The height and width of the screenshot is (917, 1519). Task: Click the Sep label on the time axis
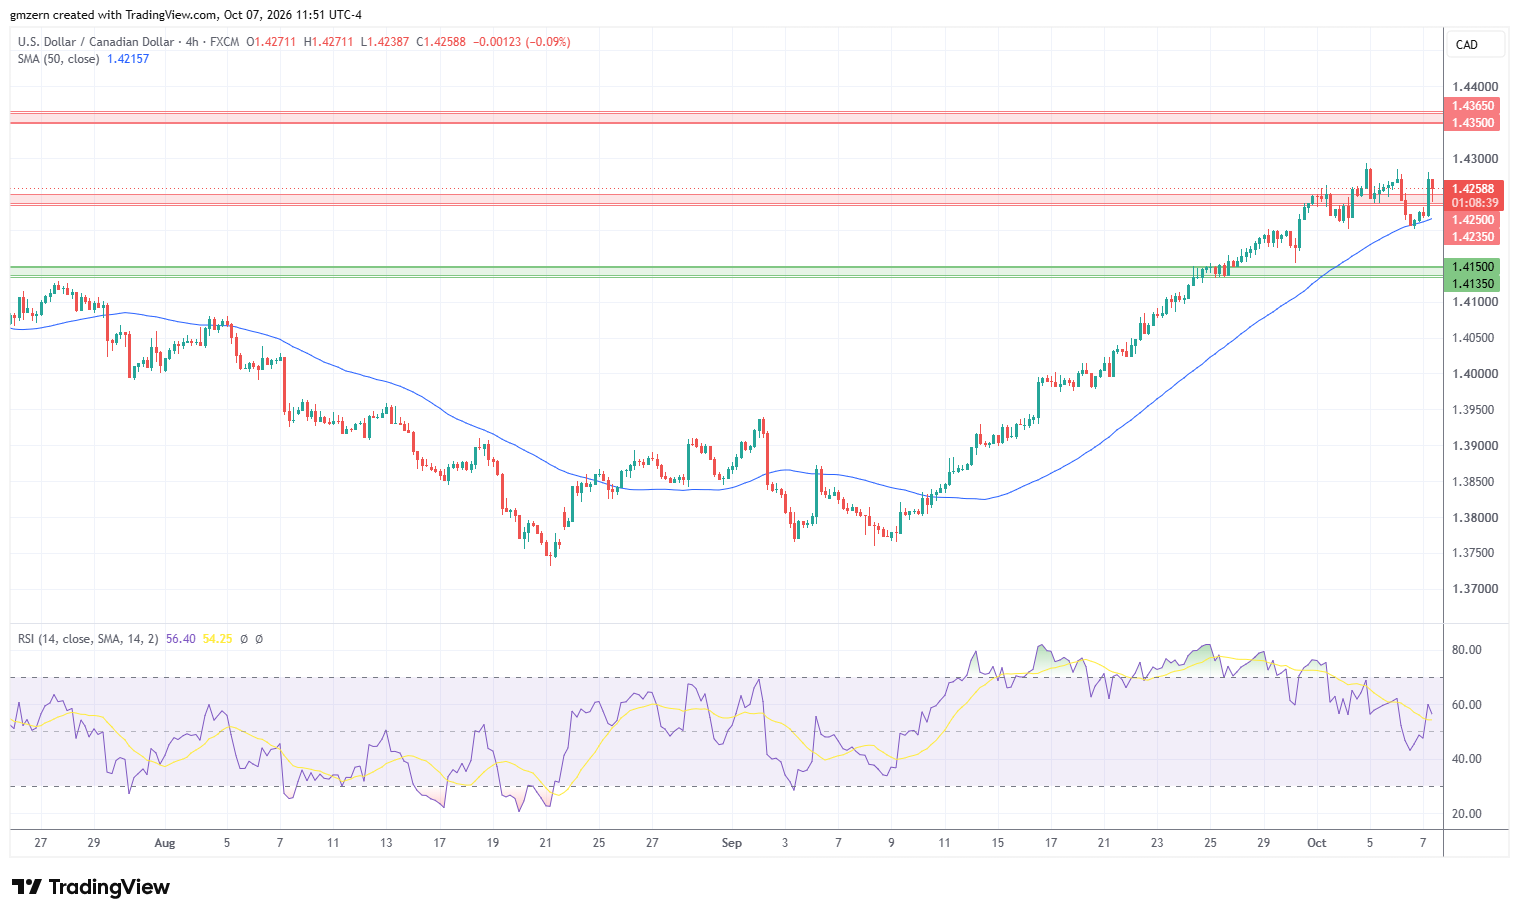[732, 843]
